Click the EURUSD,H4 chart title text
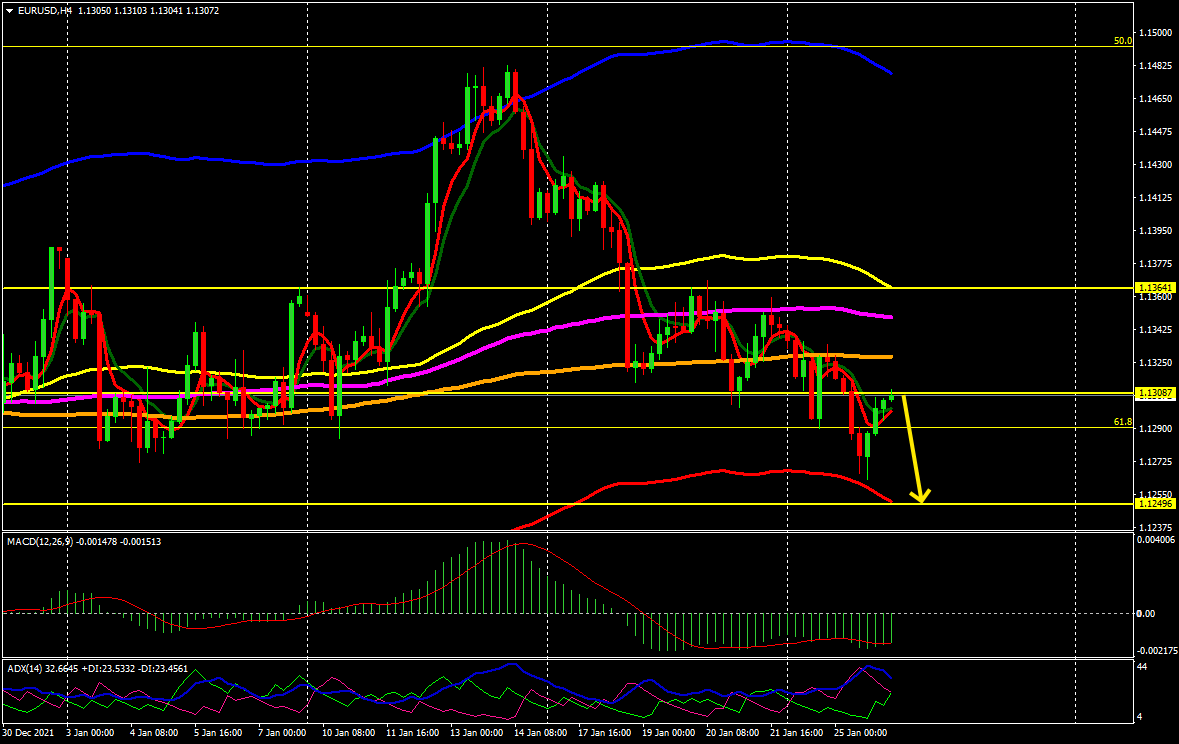 coord(45,11)
